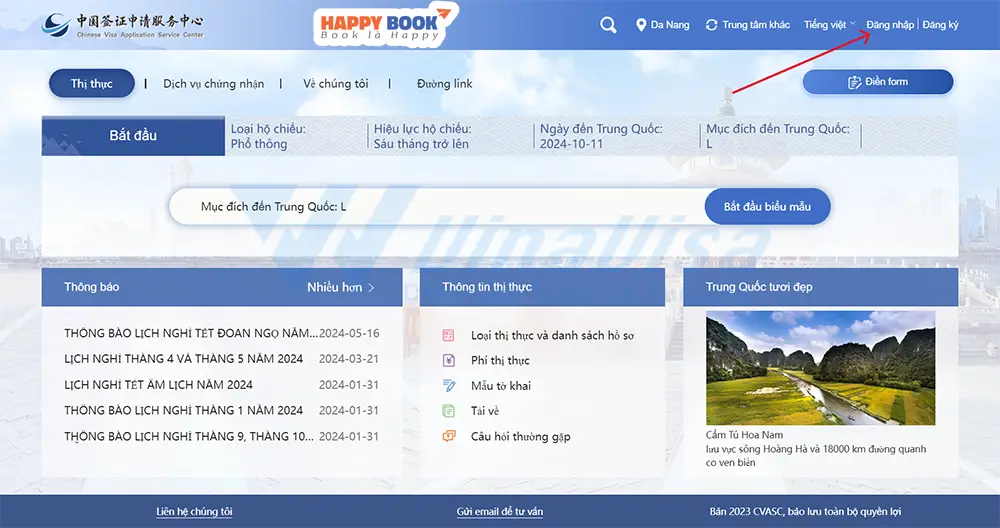The width and height of the screenshot is (1000, 528).
Task: Click the Da Nang location text
Action: pos(670,25)
